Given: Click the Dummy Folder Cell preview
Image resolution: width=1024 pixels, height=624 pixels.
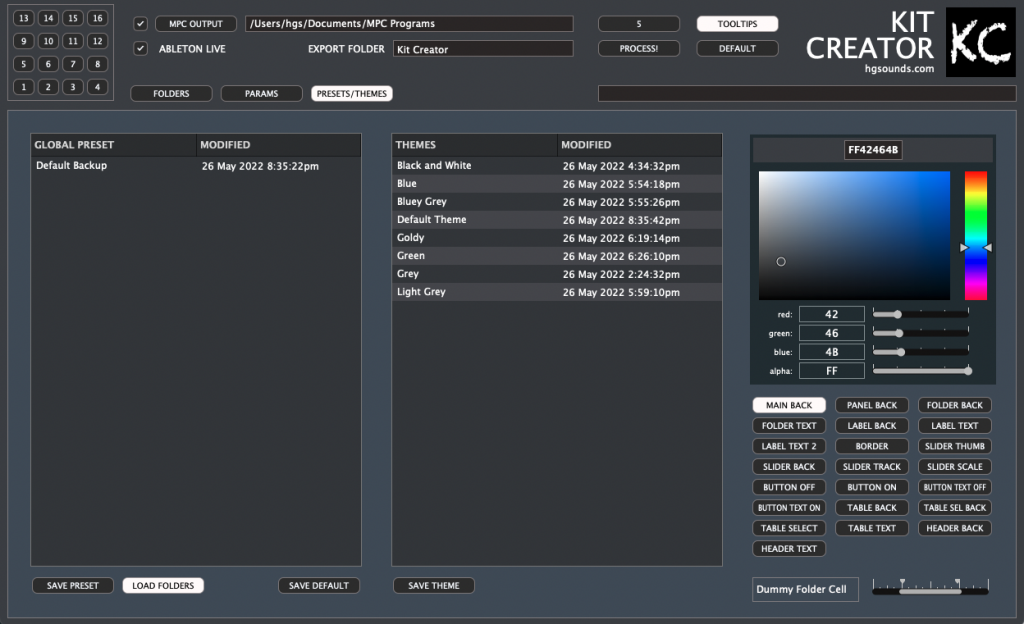Looking at the screenshot, I should (x=805, y=589).
